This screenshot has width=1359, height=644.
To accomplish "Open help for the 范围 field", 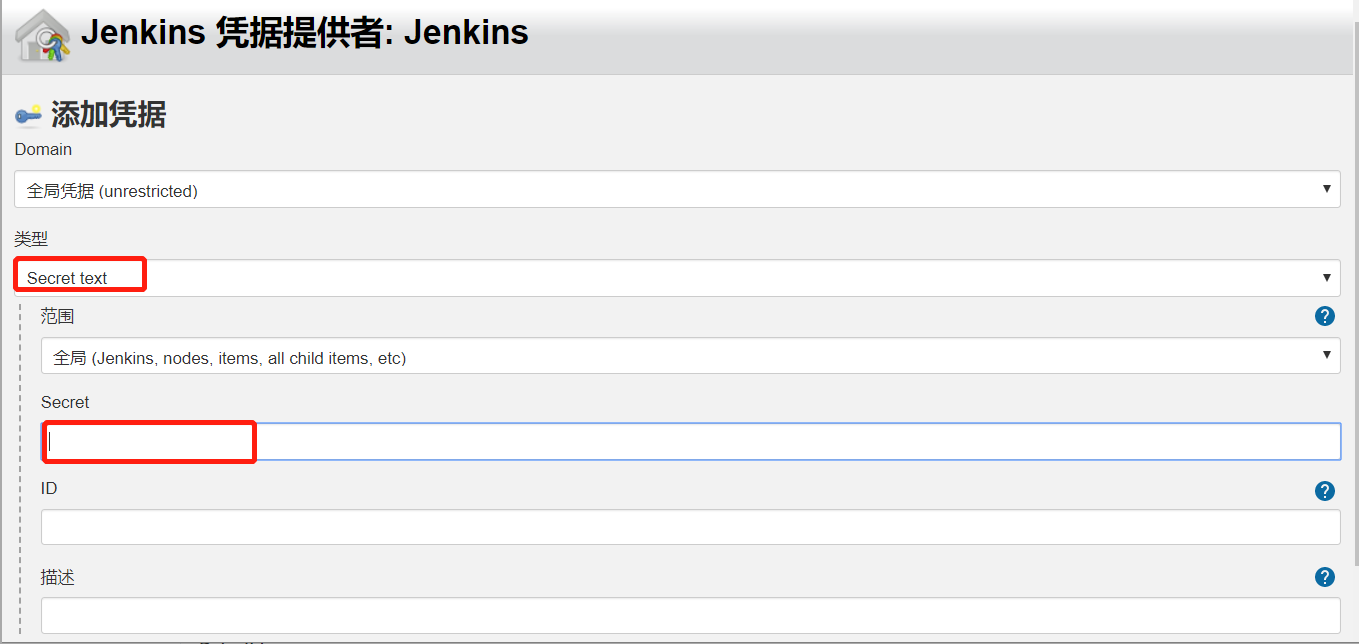I will (x=1324, y=315).
